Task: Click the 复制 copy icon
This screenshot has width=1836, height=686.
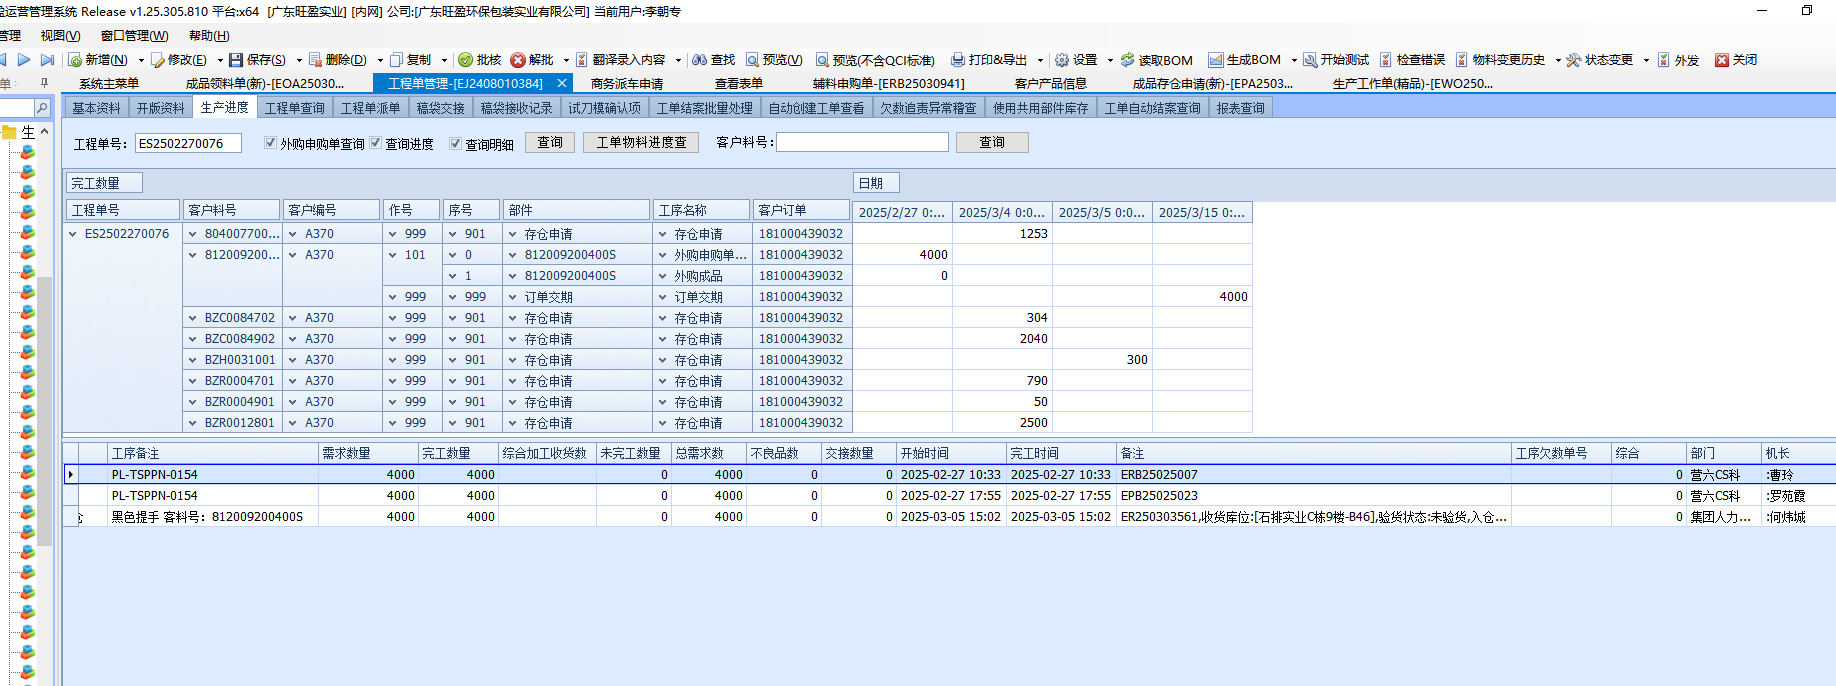Action: tap(396, 60)
